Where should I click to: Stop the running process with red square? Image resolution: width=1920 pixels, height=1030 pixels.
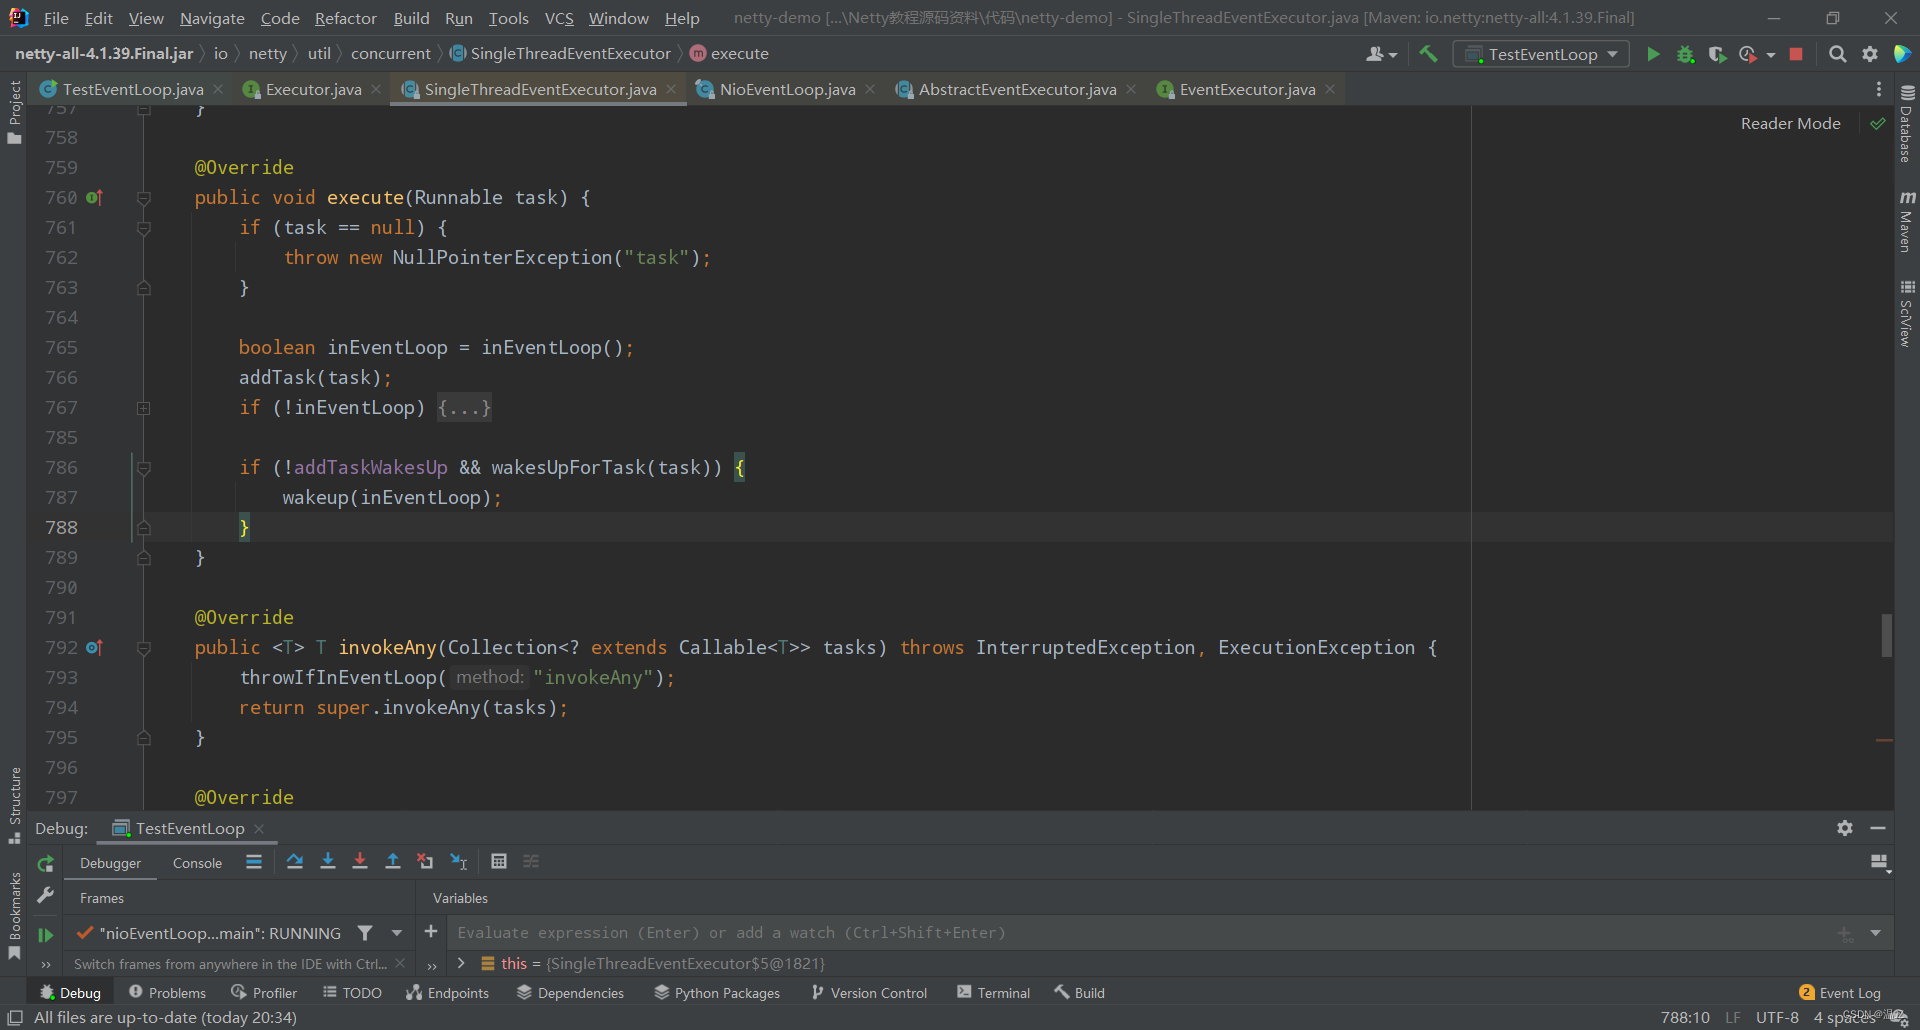(1796, 54)
